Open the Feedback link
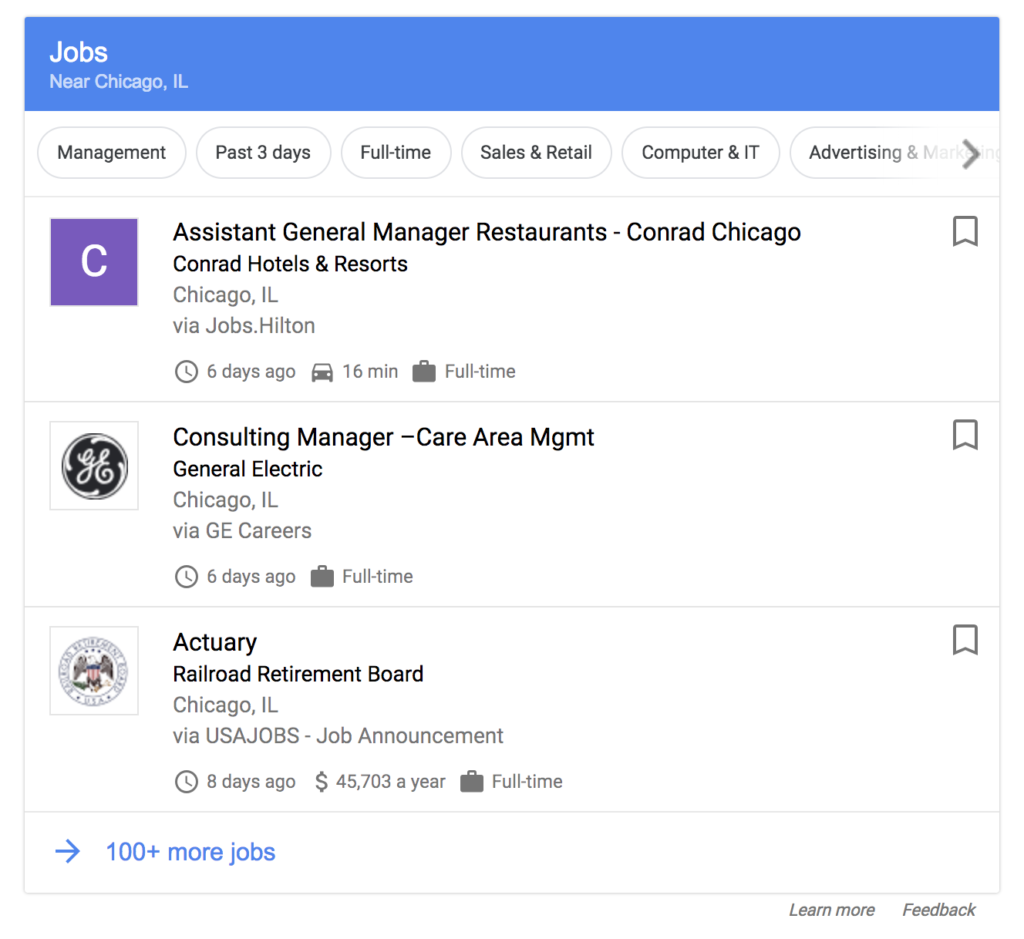The height and width of the screenshot is (939, 1024). 938,910
